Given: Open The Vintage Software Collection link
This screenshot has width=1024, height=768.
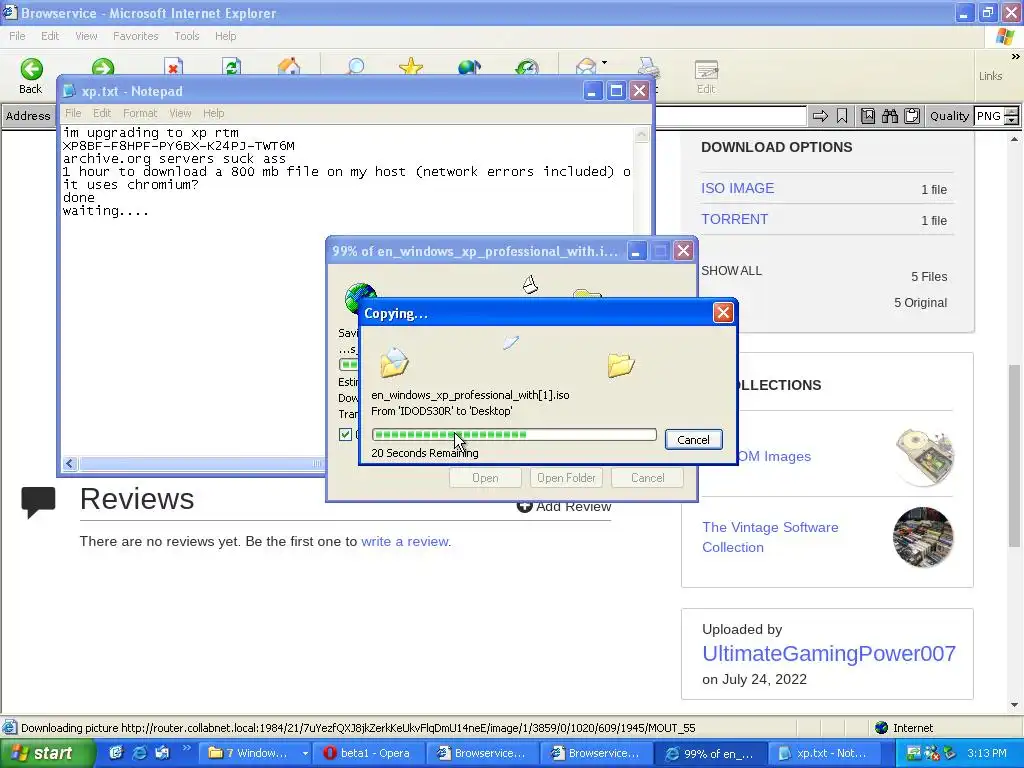Looking at the screenshot, I should pos(770,537).
